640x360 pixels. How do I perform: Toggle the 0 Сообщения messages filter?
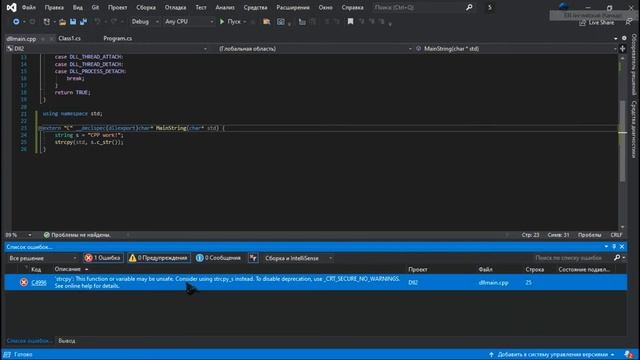[218, 258]
